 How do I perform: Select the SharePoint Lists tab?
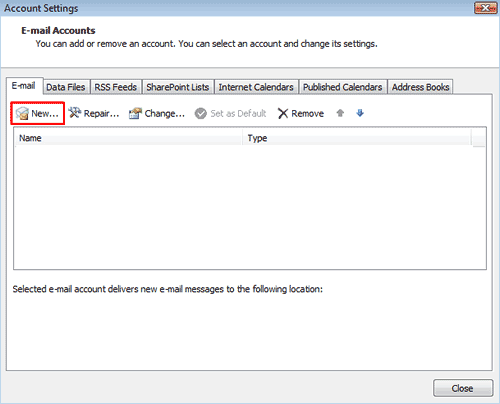point(178,87)
